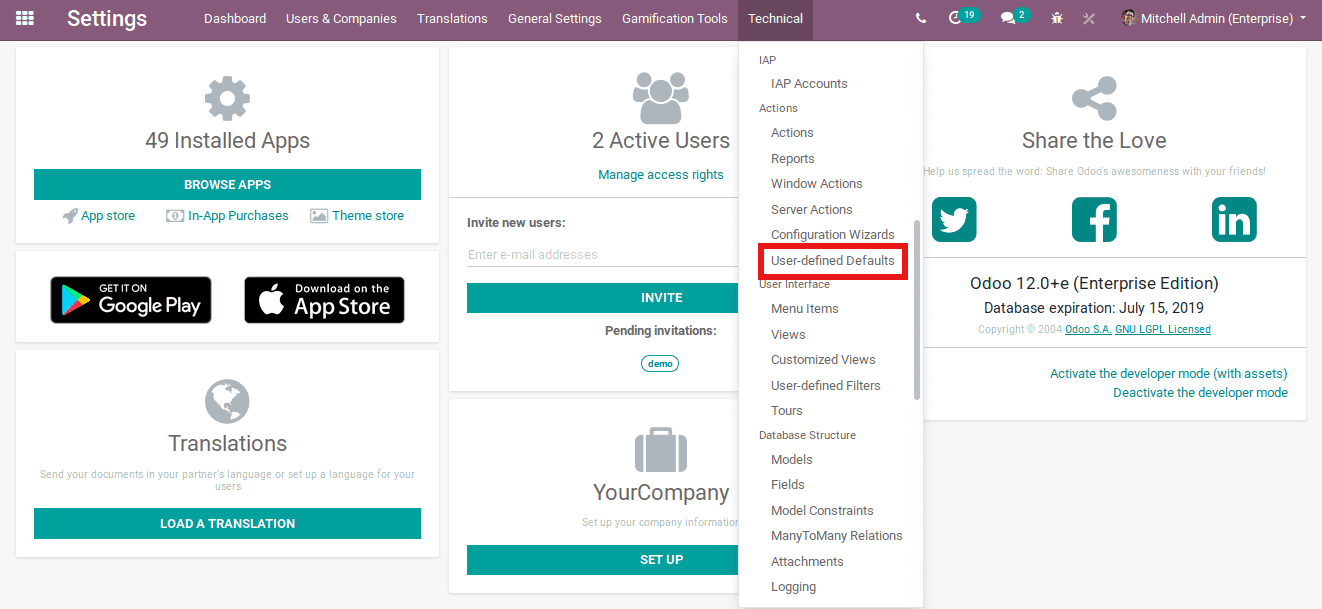1322x609 pixels.
Task: Click the YourCompany briefcase icon
Action: 661,450
